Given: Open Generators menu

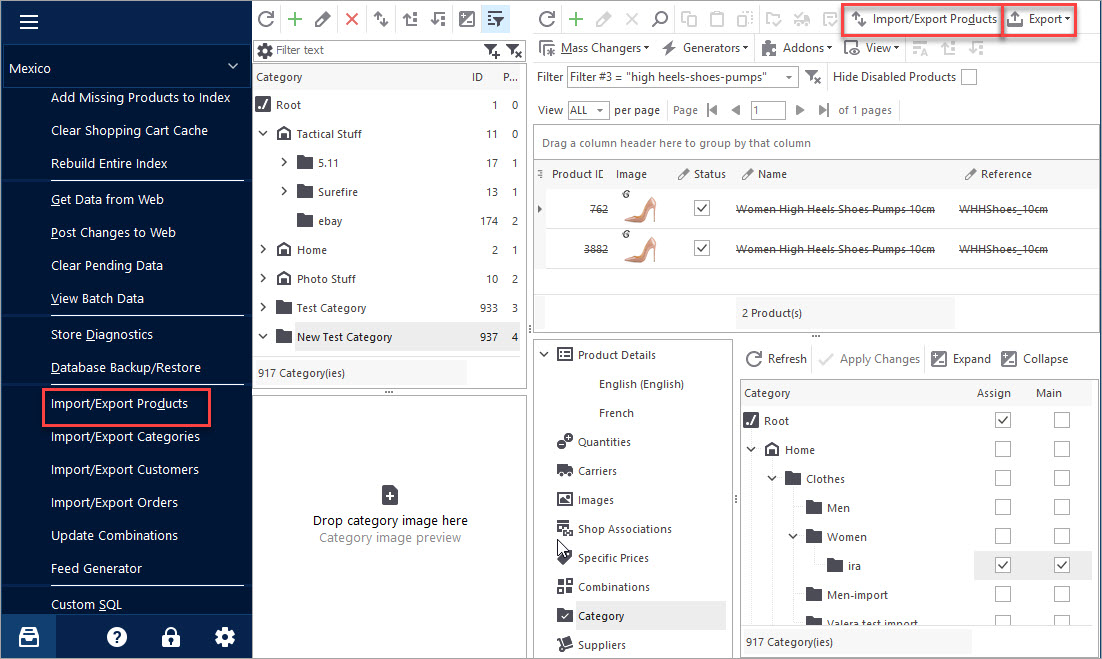Looking at the screenshot, I should [706, 48].
